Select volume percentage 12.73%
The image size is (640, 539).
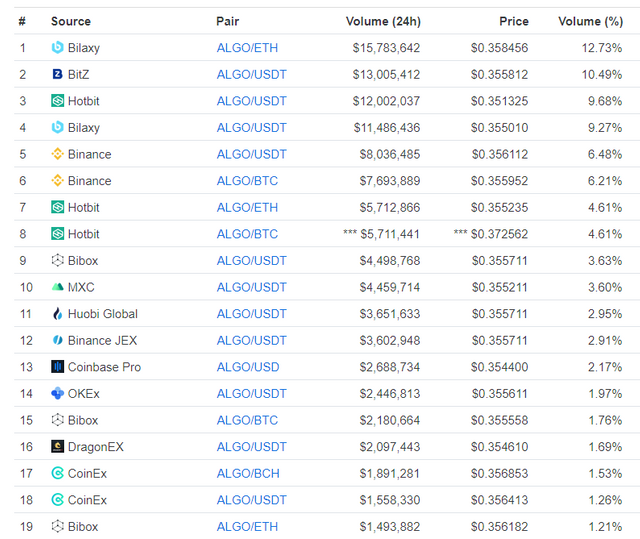(x=602, y=48)
